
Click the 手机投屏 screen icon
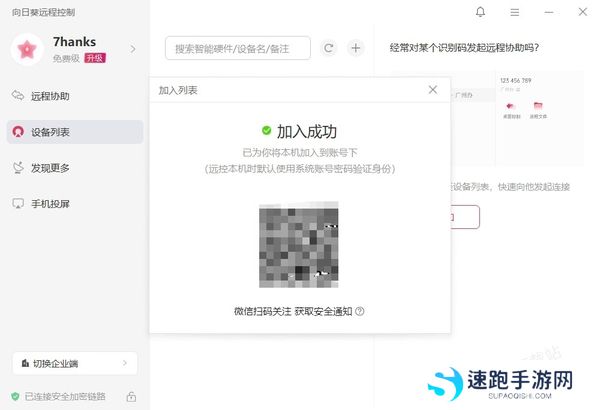[18, 203]
